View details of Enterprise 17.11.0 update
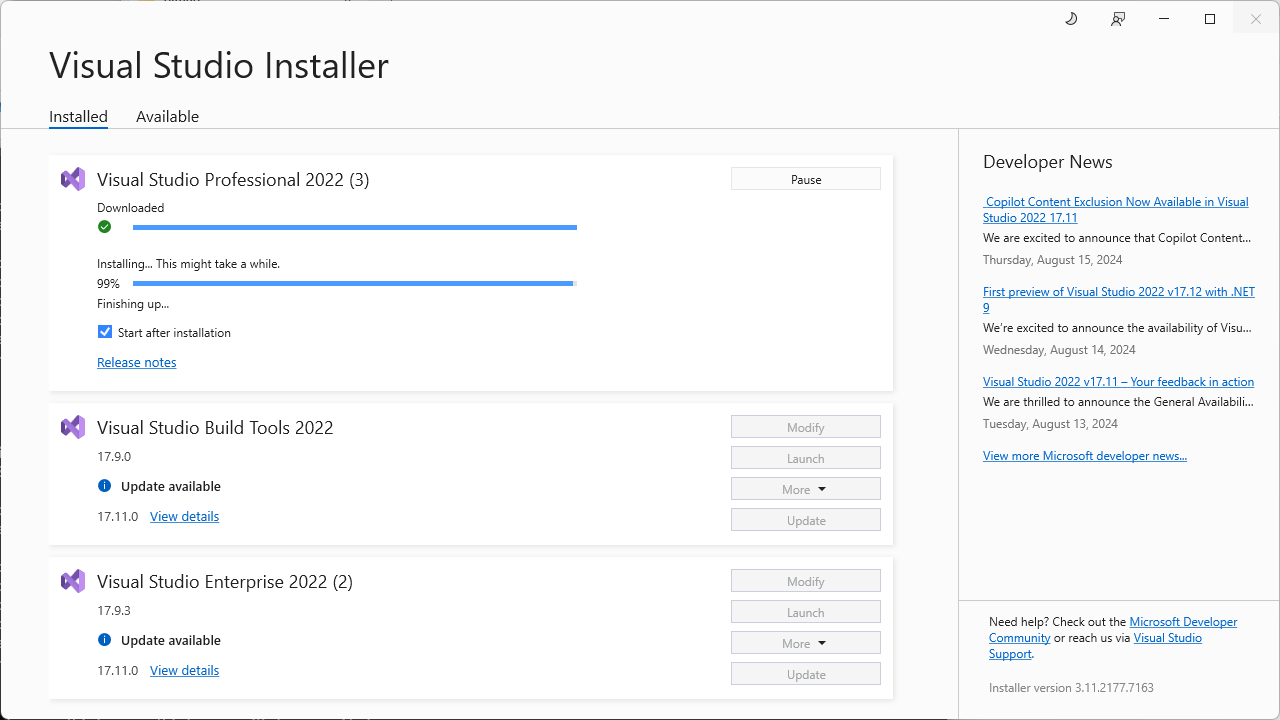Screen dimensions: 1280x720 click(184, 670)
